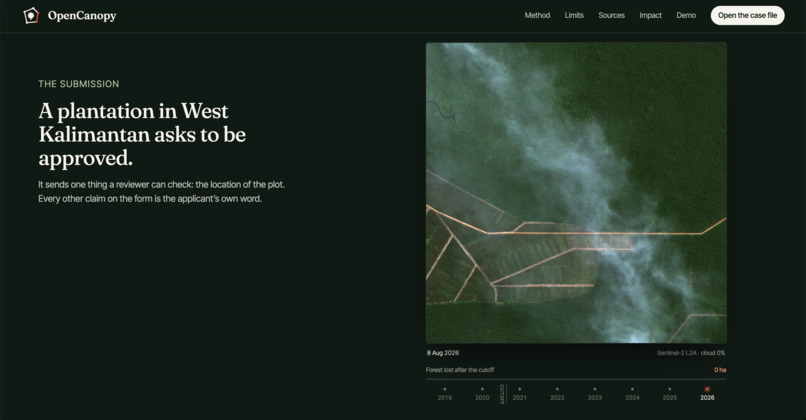
Task: Select the 2022 timeline marker
Action: 557,394
